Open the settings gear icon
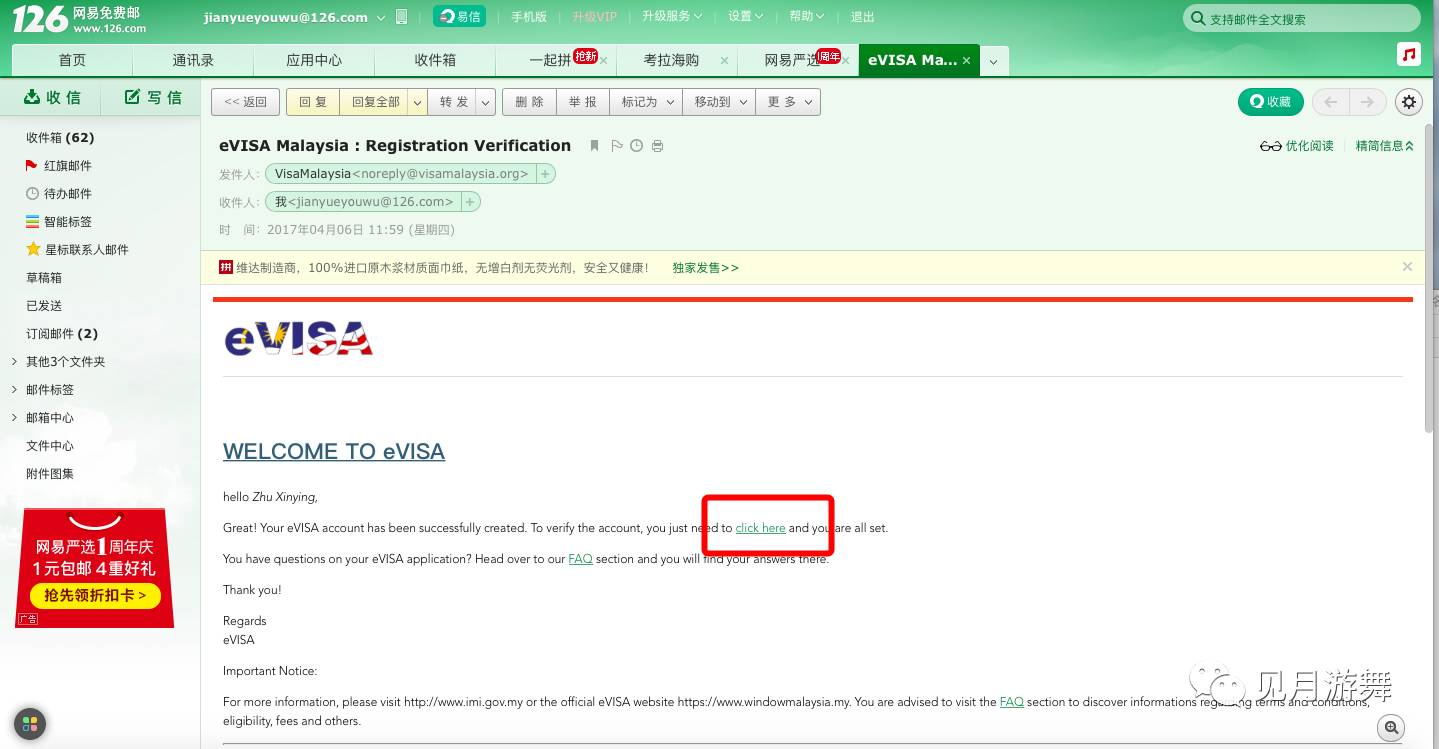Screen dimensions: 1439x749 pos(1409,101)
